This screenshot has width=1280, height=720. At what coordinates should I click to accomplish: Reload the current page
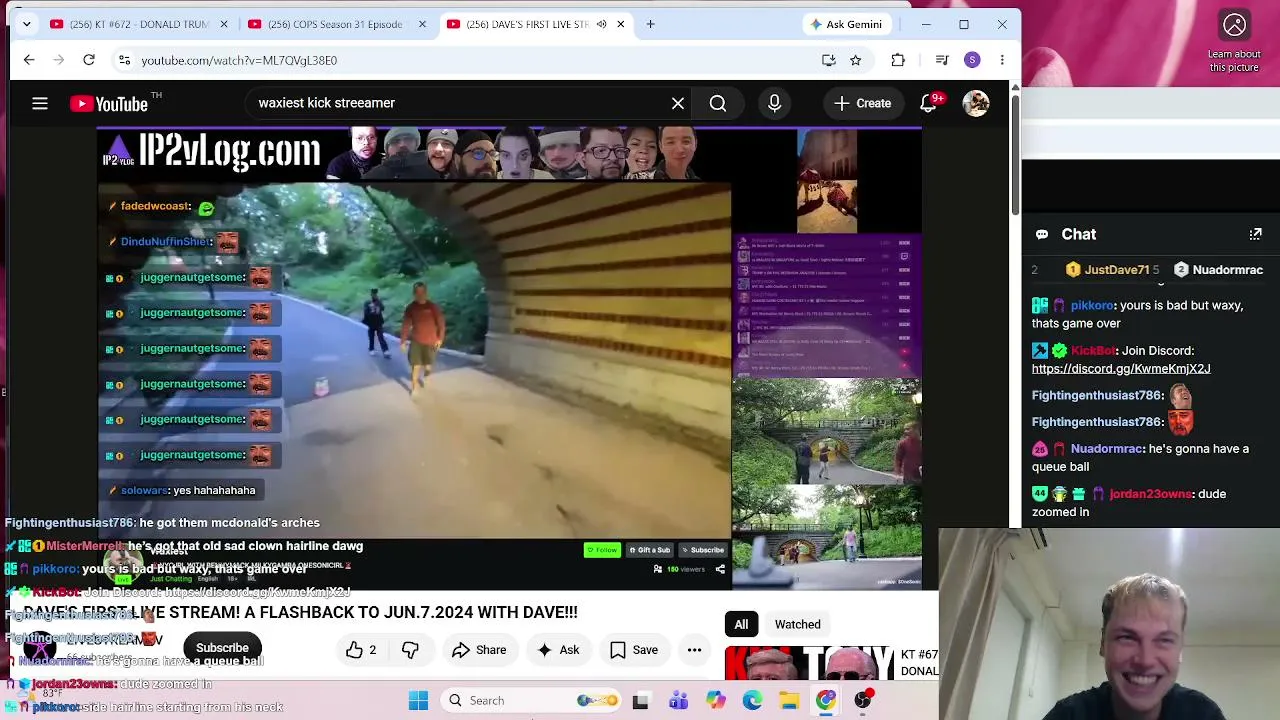pyautogui.click(x=89, y=60)
